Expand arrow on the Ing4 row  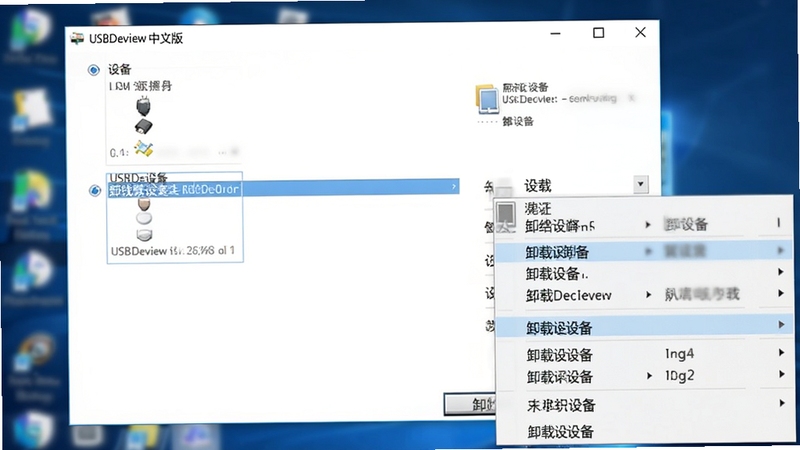tap(781, 352)
